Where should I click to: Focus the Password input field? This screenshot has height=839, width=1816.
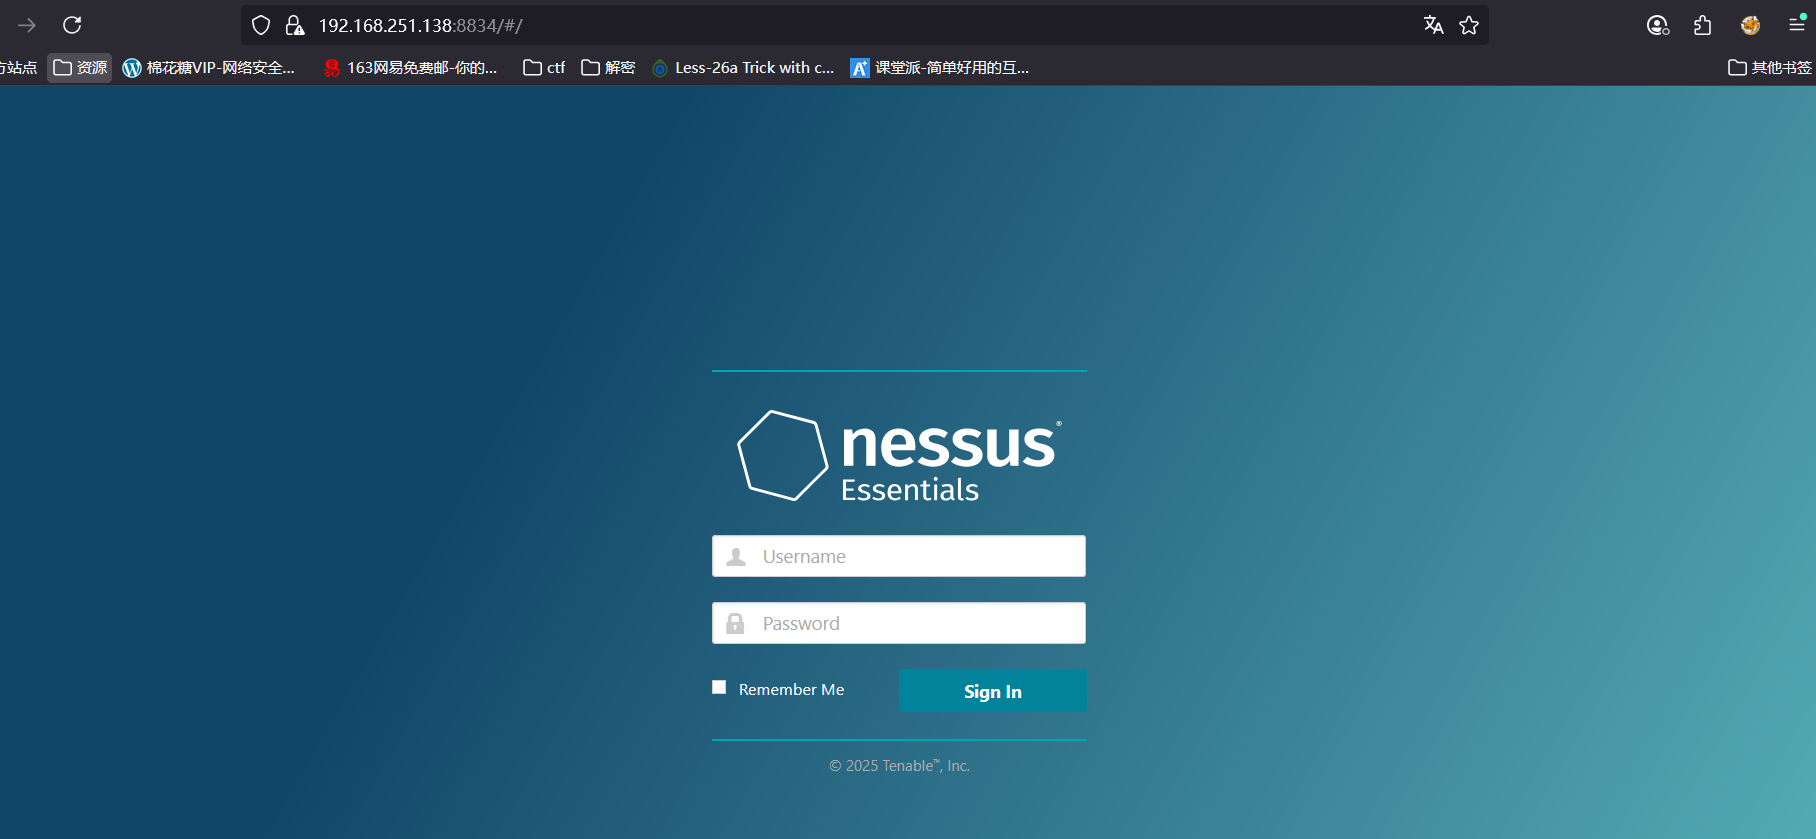(899, 623)
